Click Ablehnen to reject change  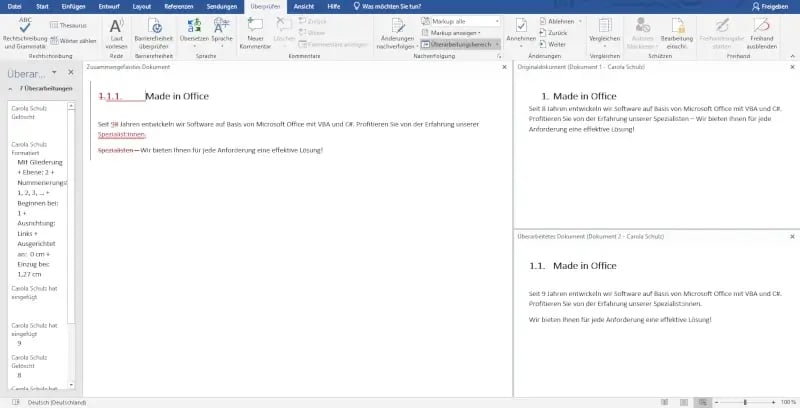[556, 21]
